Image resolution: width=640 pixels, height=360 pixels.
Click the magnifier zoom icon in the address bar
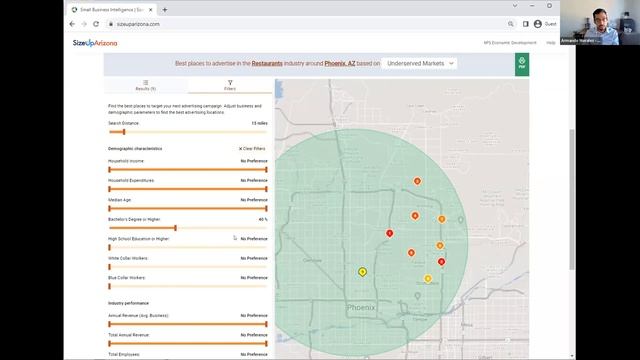pyautogui.click(x=511, y=24)
